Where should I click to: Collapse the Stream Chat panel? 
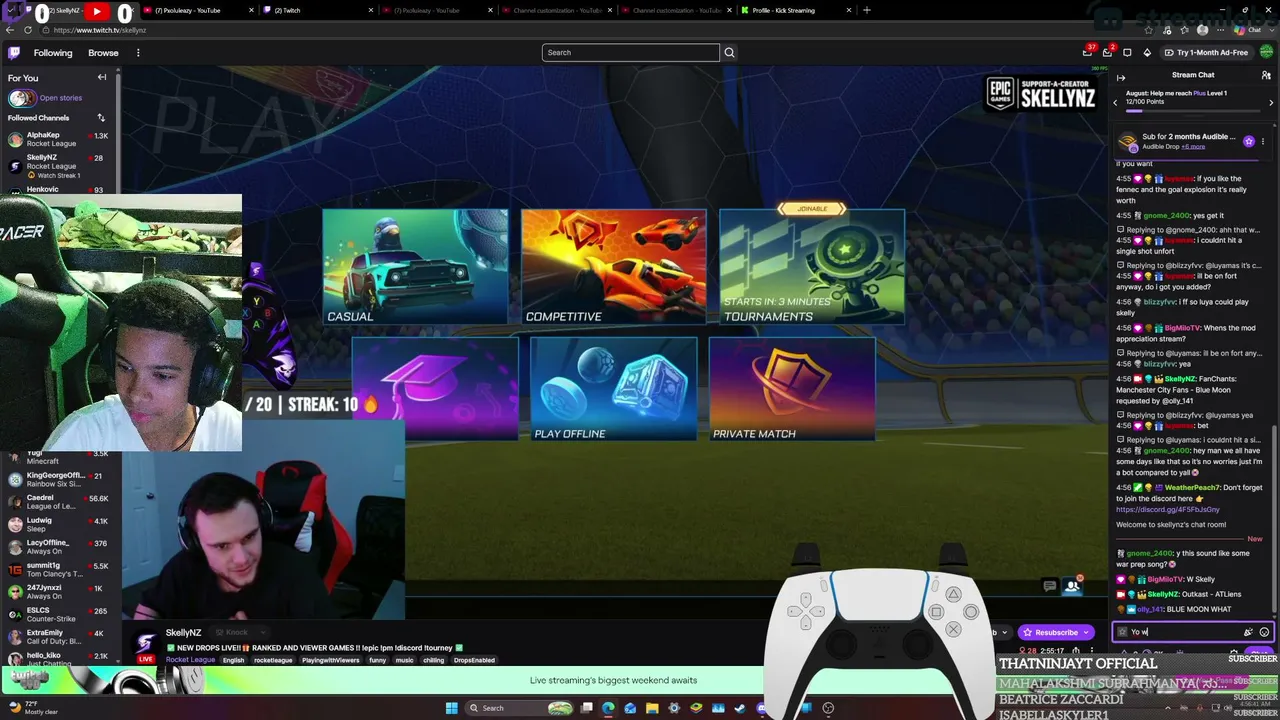(1121, 77)
